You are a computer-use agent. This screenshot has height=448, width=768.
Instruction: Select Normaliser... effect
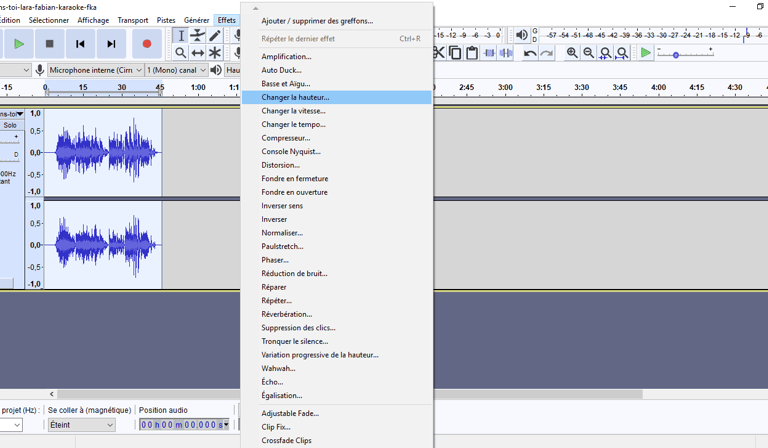click(337, 233)
